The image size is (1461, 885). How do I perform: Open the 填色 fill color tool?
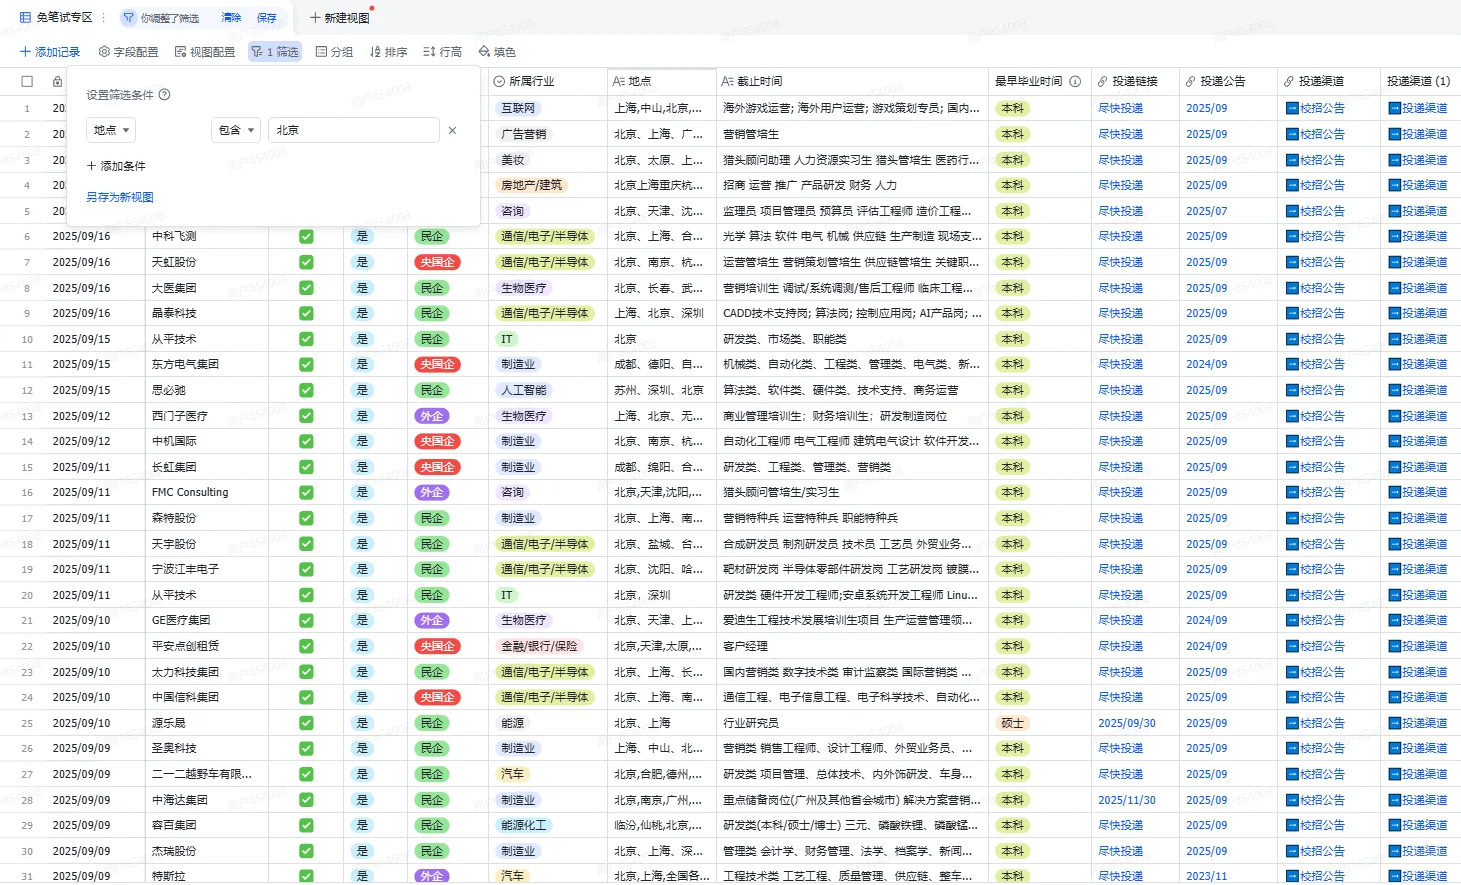[497, 52]
